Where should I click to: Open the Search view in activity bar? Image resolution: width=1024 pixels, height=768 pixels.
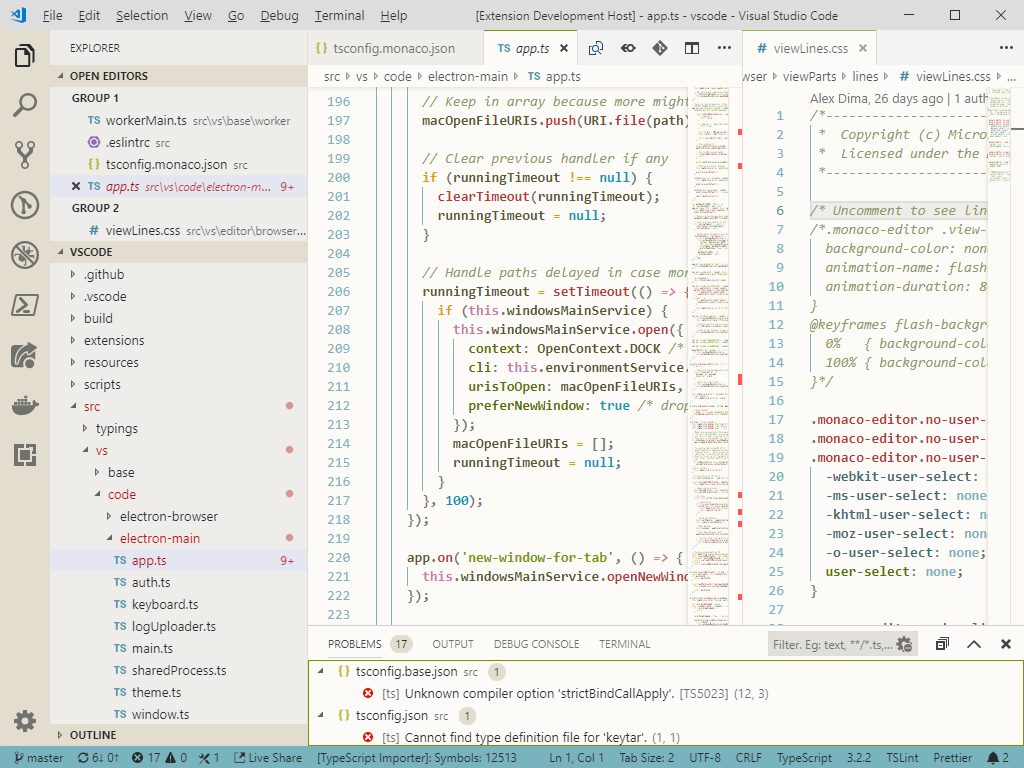coord(25,104)
